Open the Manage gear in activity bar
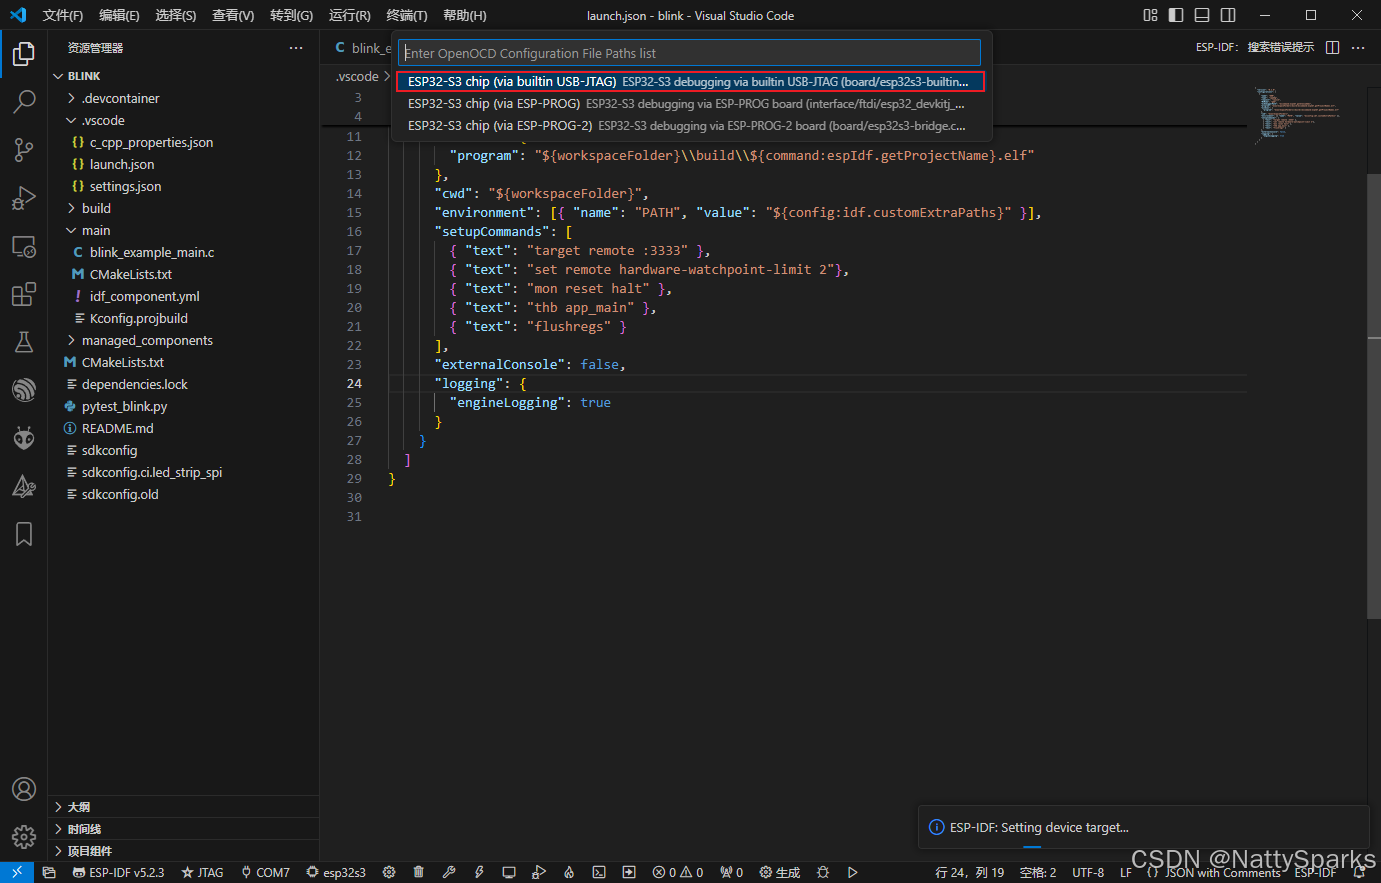The height and width of the screenshot is (883, 1381). 24,836
